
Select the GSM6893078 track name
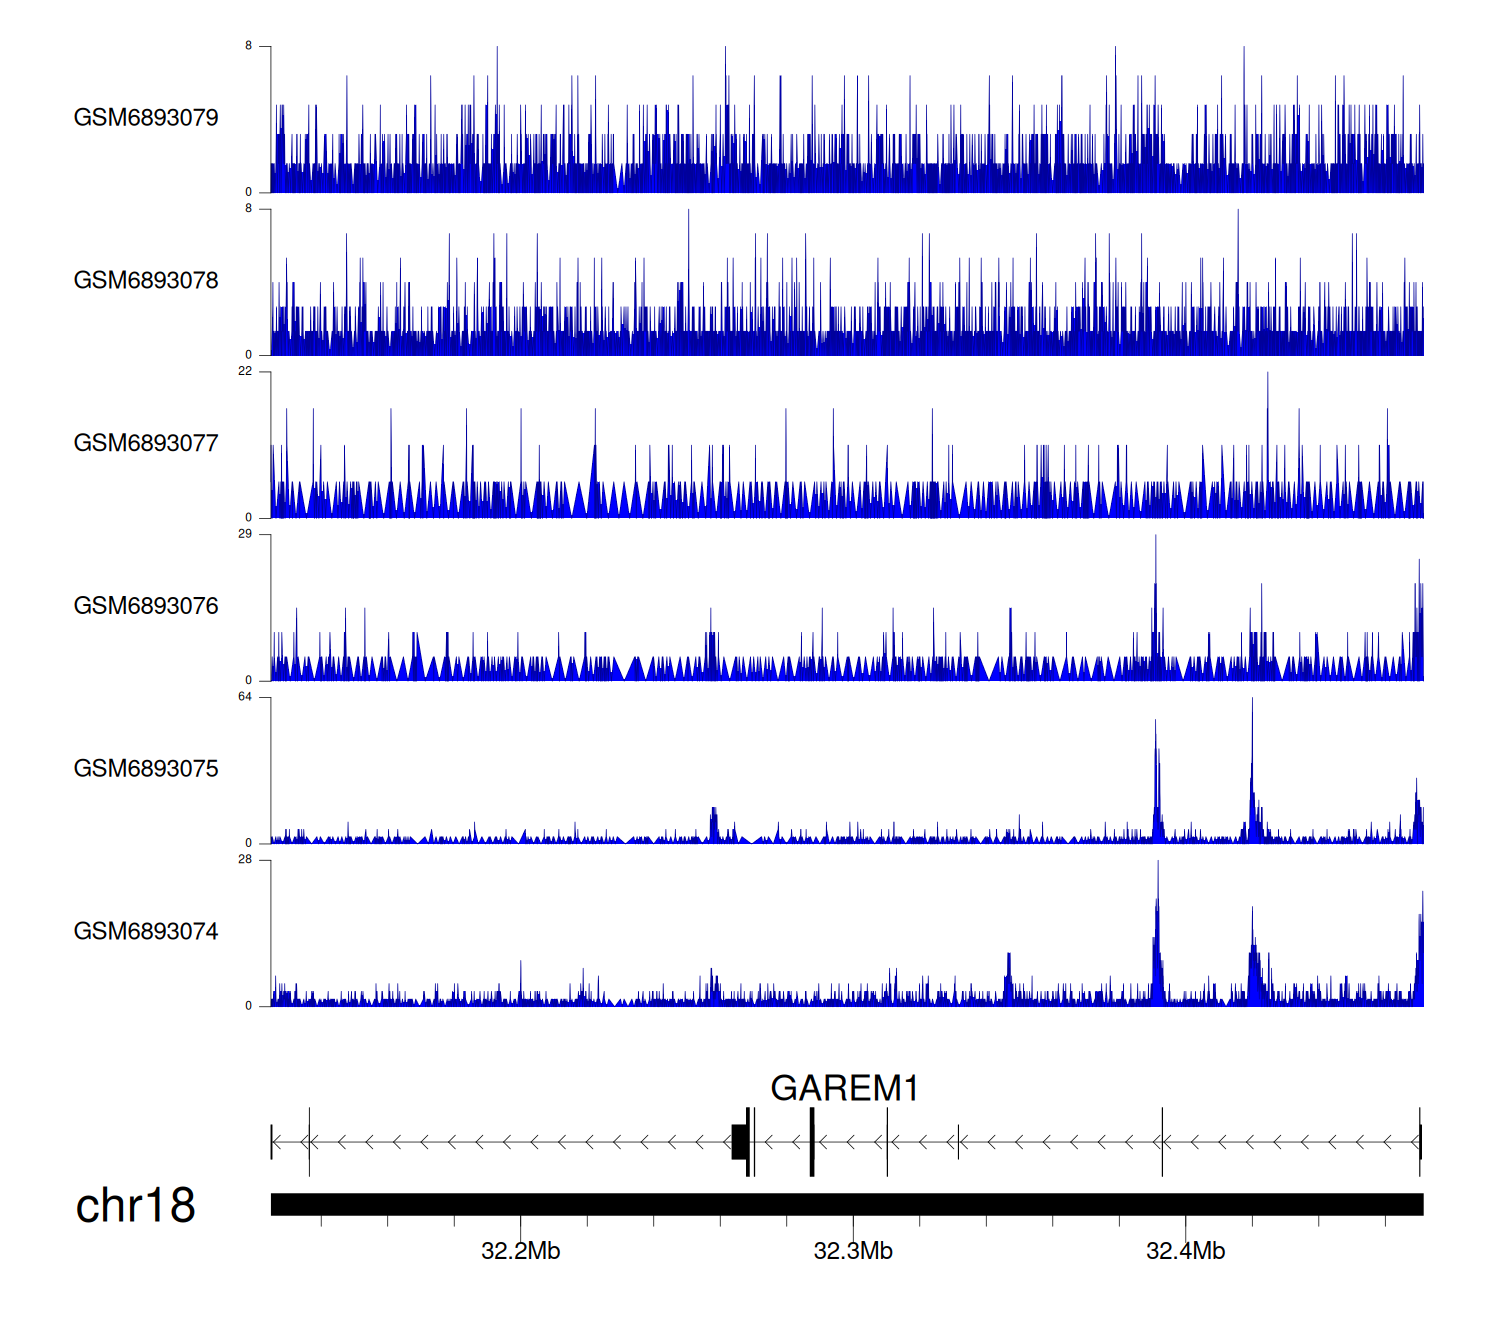tap(146, 281)
